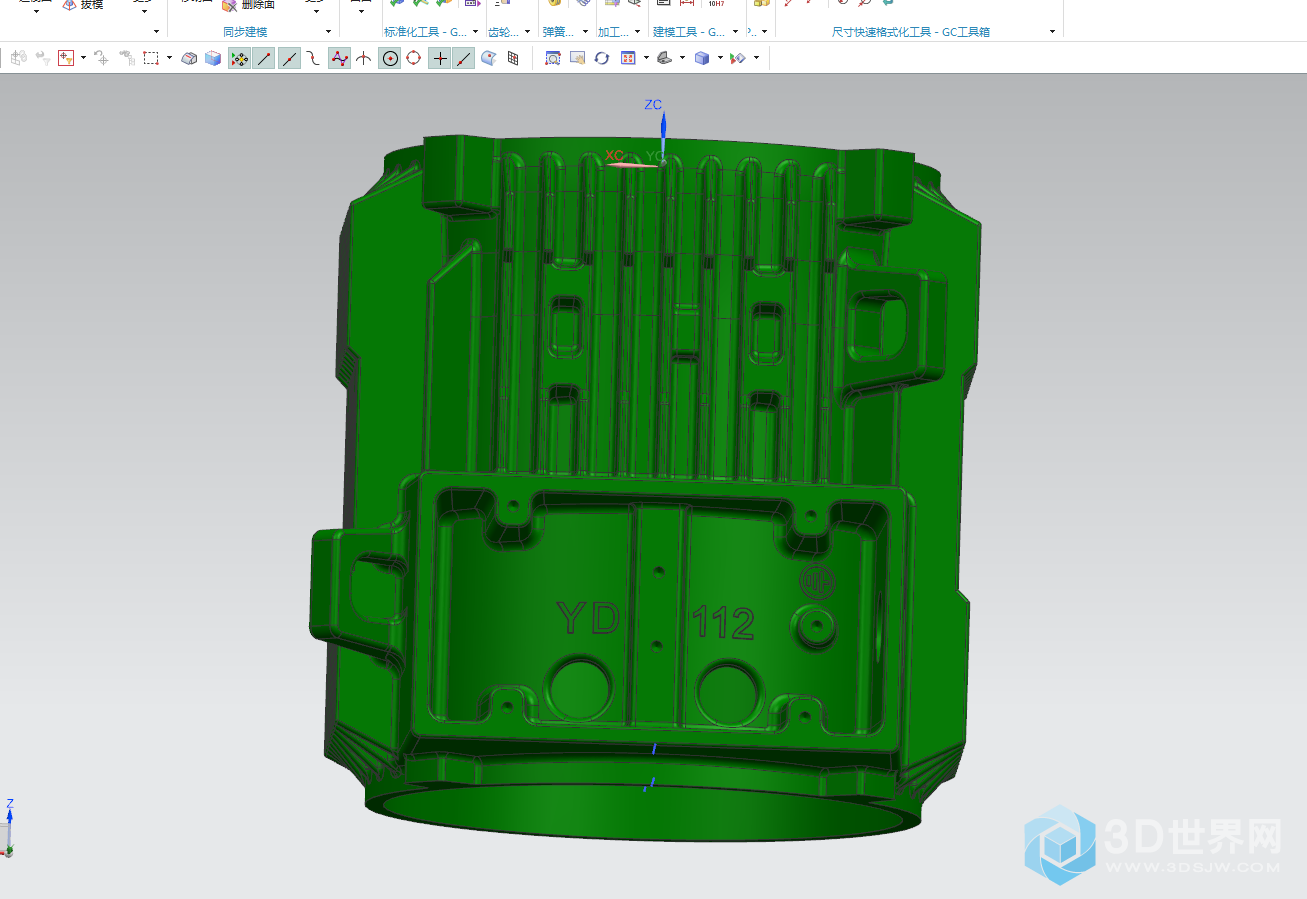Expand 标准化工具 group dropdown arrow

(476, 32)
